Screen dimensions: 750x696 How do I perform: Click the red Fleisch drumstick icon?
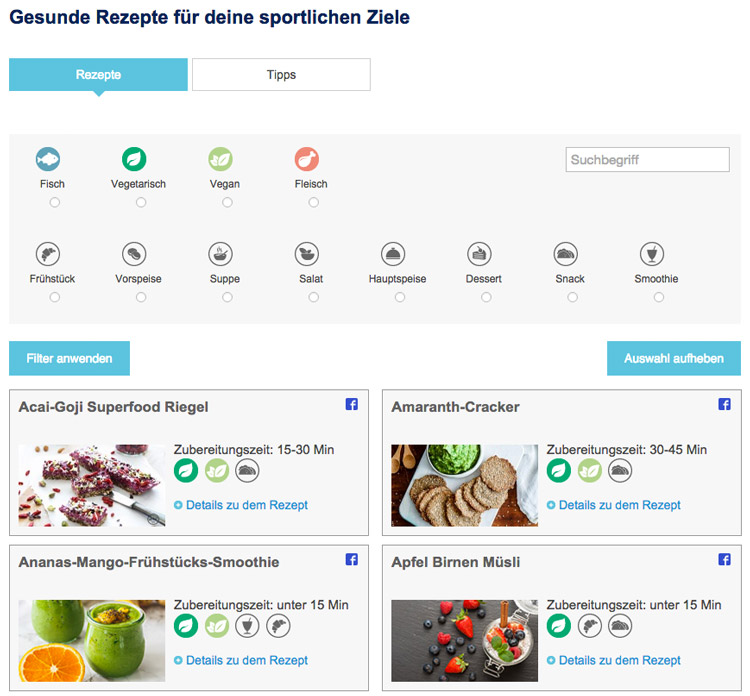click(307, 159)
